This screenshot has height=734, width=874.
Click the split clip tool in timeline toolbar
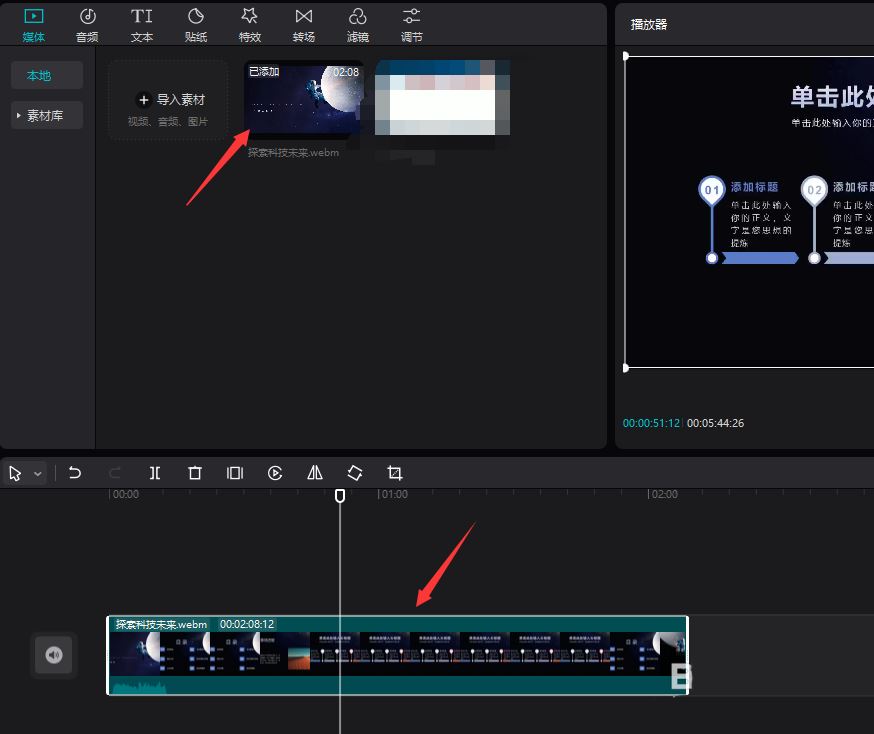[x=155, y=473]
